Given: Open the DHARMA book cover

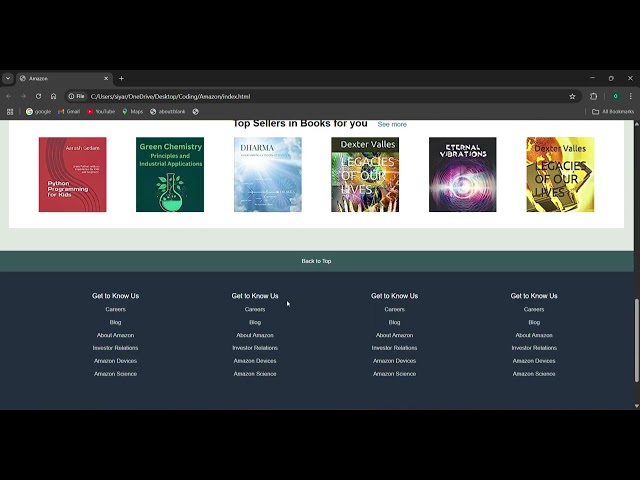Looking at the screenshot, I should coord(268,174).
